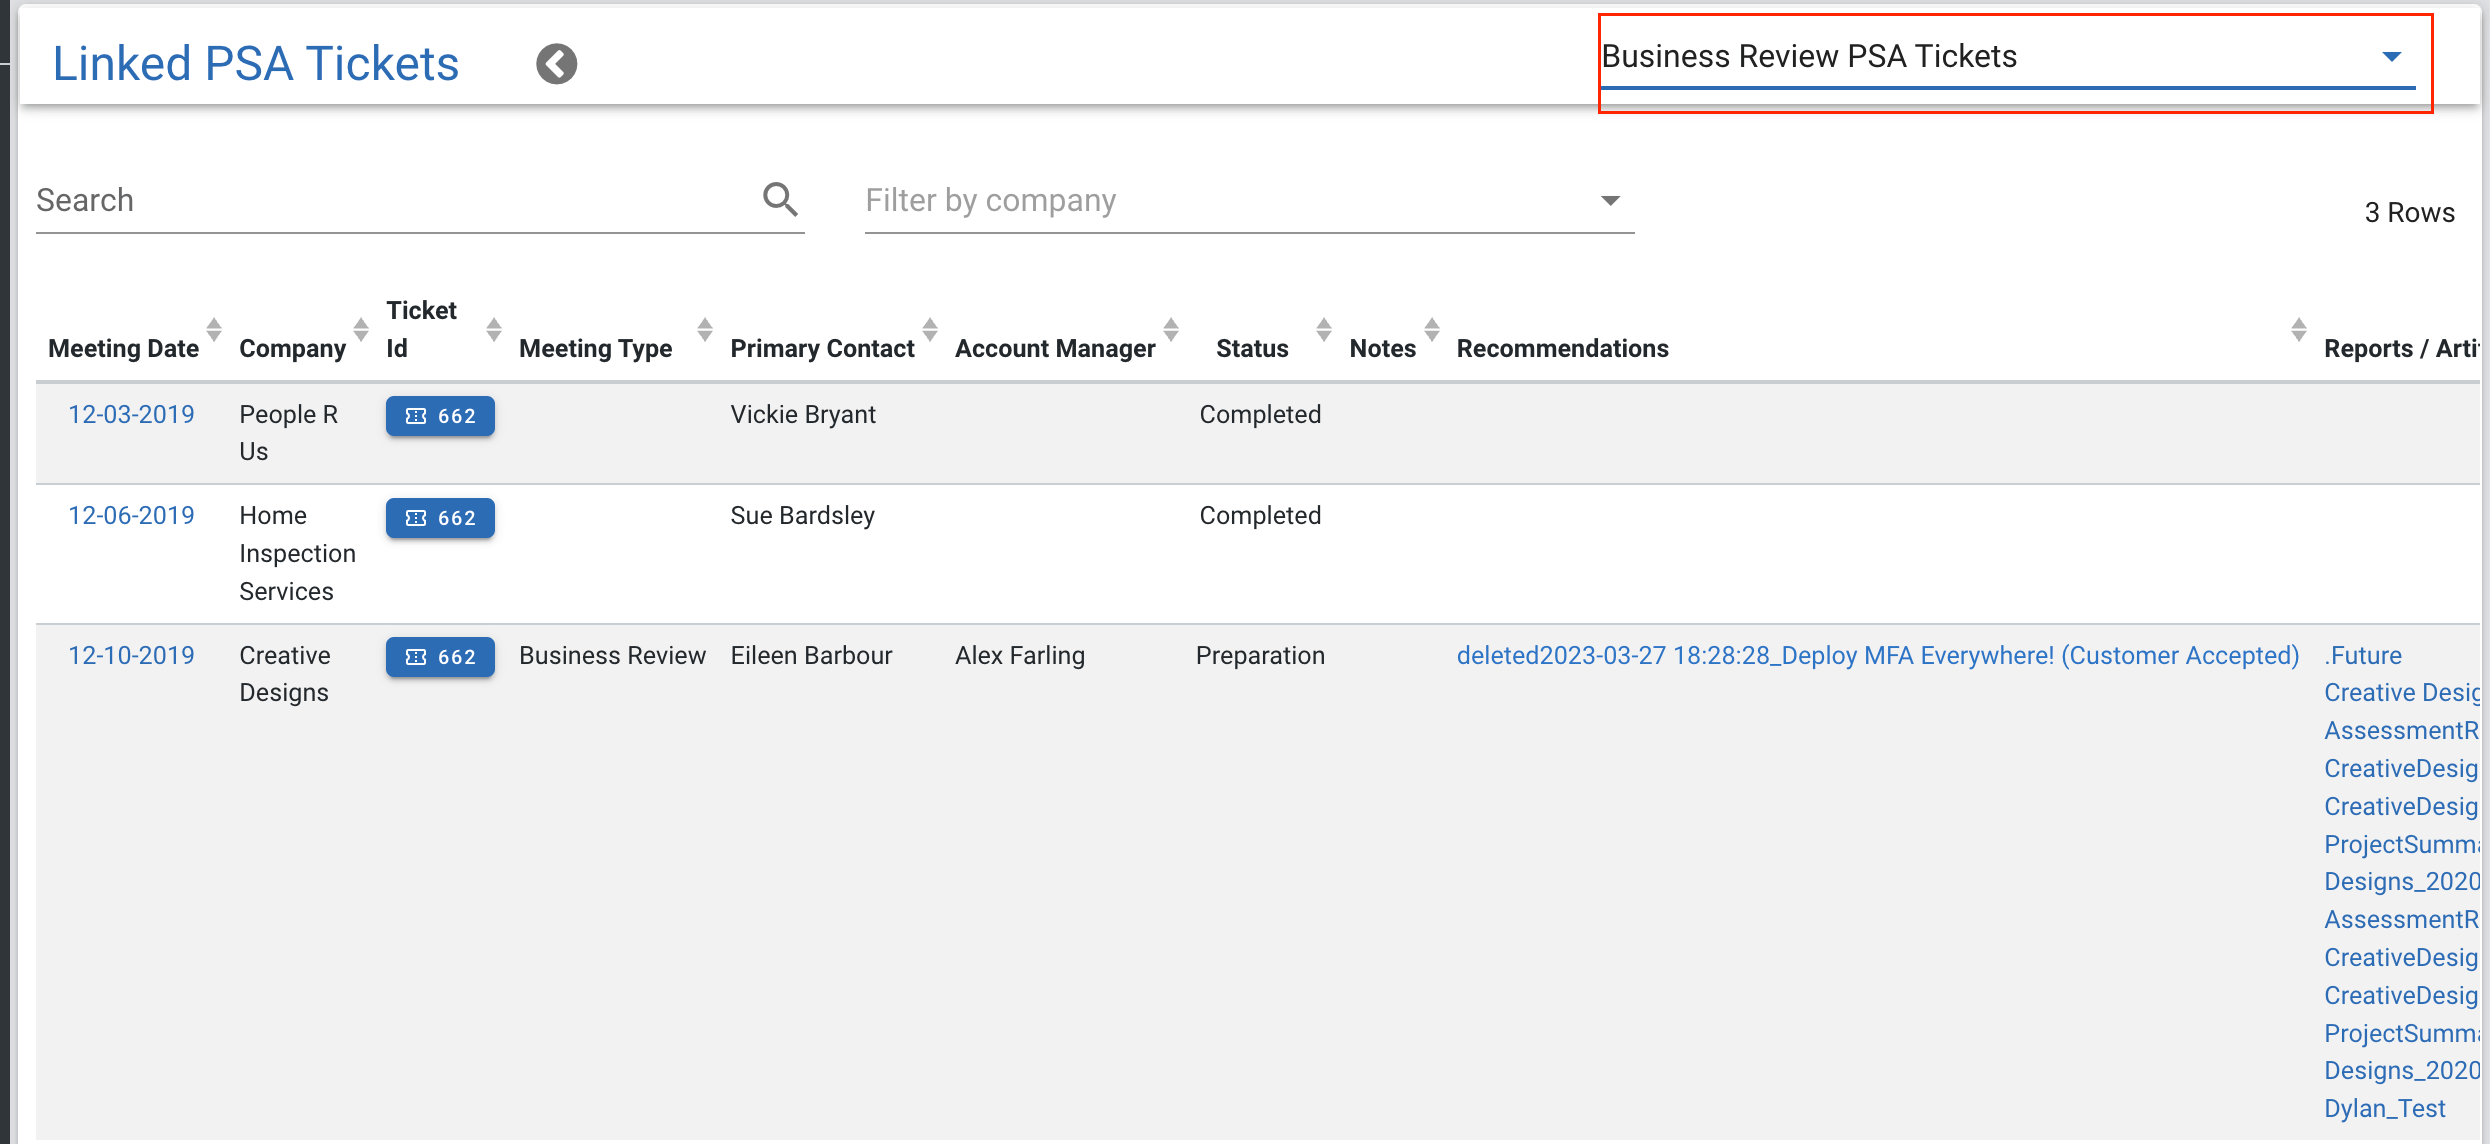
Task: Select the Ticket Id column header
Action: (420, 330)
